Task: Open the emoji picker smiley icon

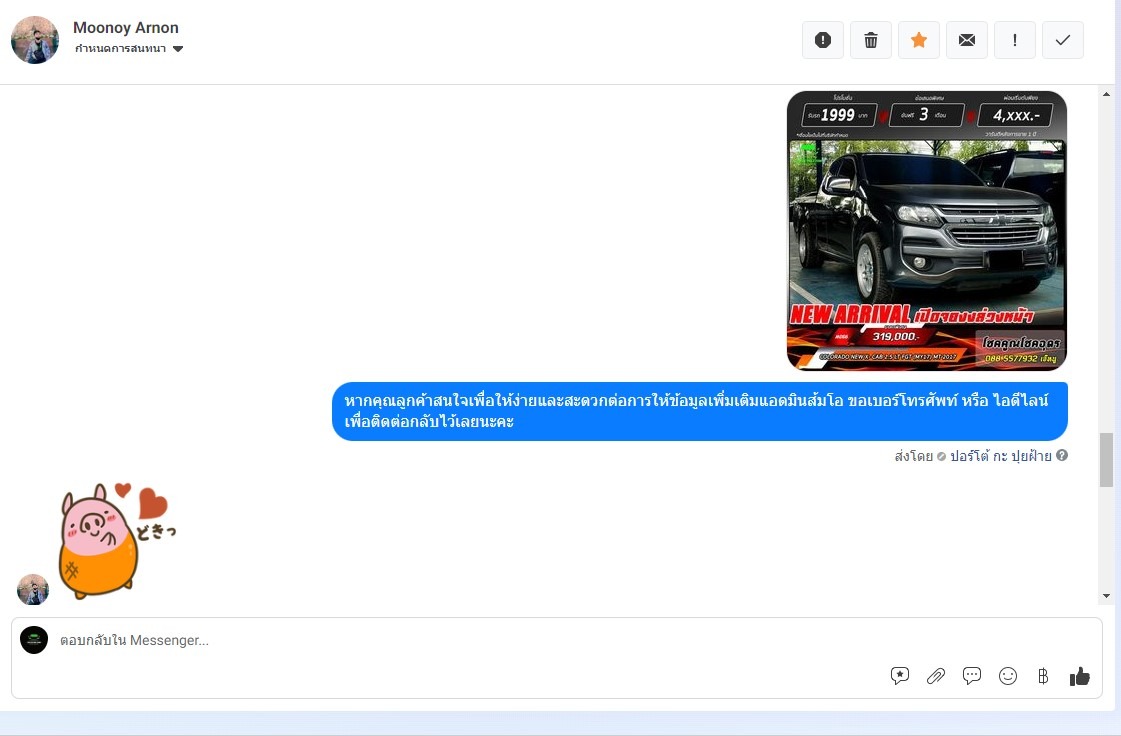Action: coord(1007,676)
